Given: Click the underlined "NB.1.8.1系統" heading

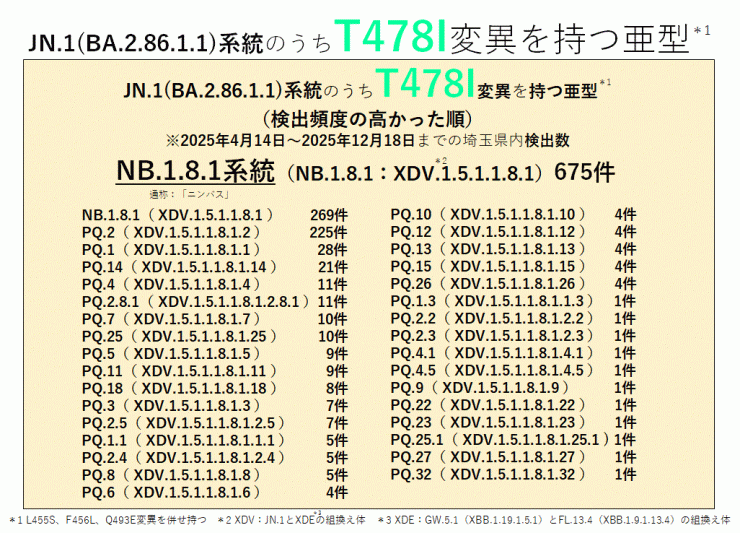Looking at the screenshot, I should click(195, 171).
